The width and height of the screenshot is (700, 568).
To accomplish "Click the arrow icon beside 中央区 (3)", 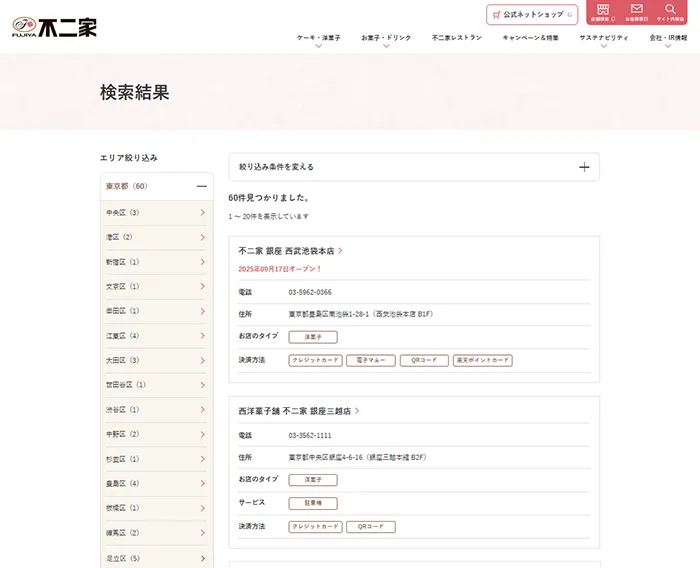I will (x=202, y=213).
